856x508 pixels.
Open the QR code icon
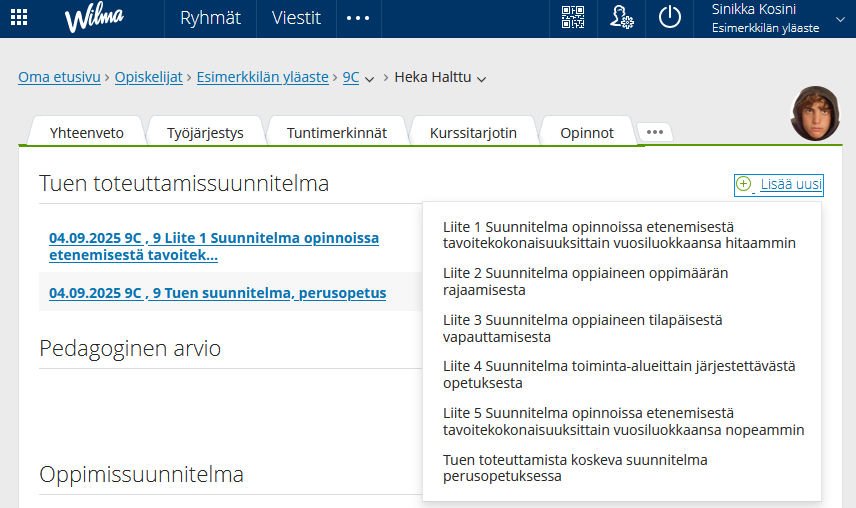tap(572, 18)
